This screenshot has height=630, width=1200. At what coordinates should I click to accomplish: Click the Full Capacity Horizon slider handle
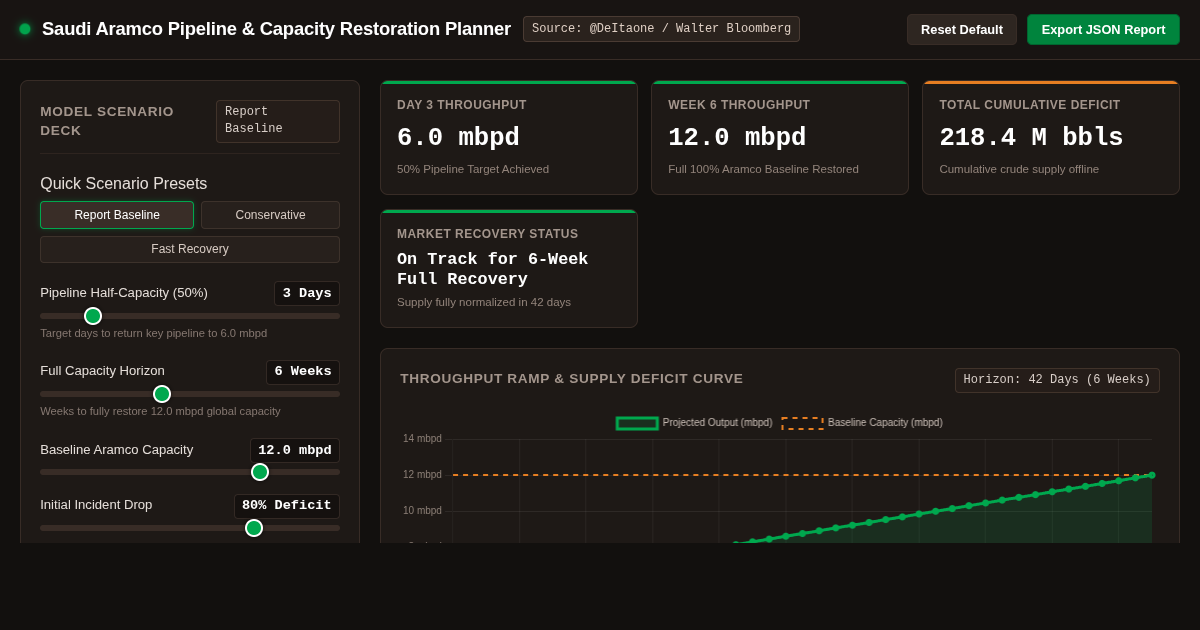pos(162,394)
